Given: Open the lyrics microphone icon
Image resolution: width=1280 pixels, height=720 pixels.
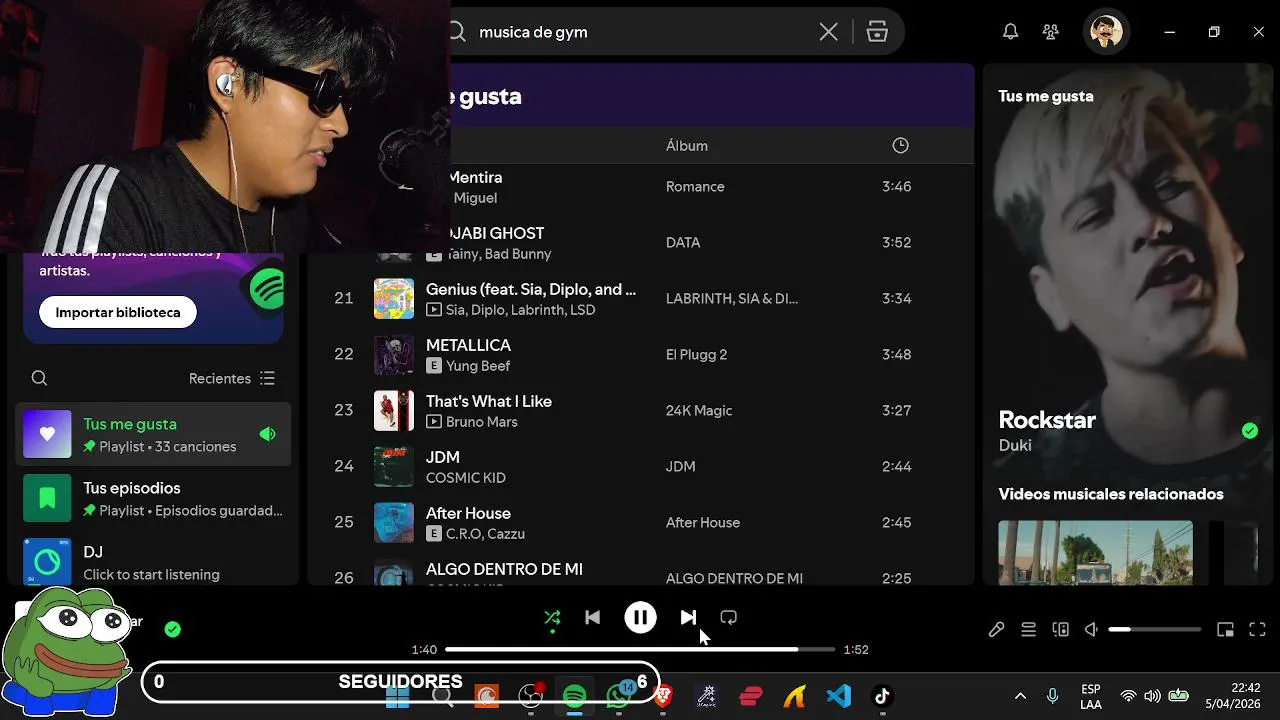Looking at the screenshot, I should (x=996, y=630).
